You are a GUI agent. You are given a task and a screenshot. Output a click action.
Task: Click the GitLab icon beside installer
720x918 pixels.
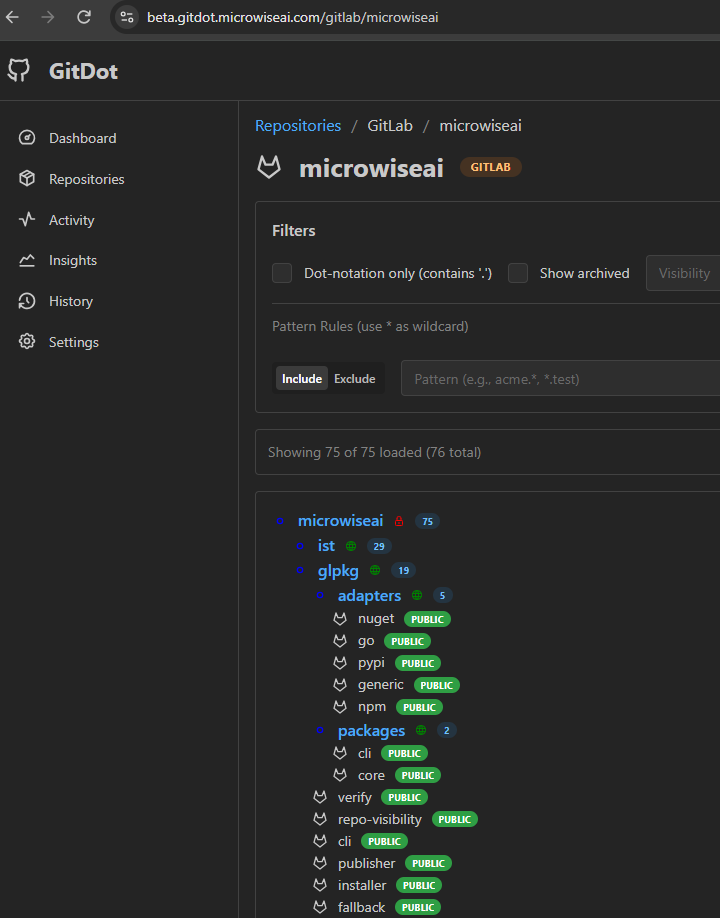[x=320, y=885]
